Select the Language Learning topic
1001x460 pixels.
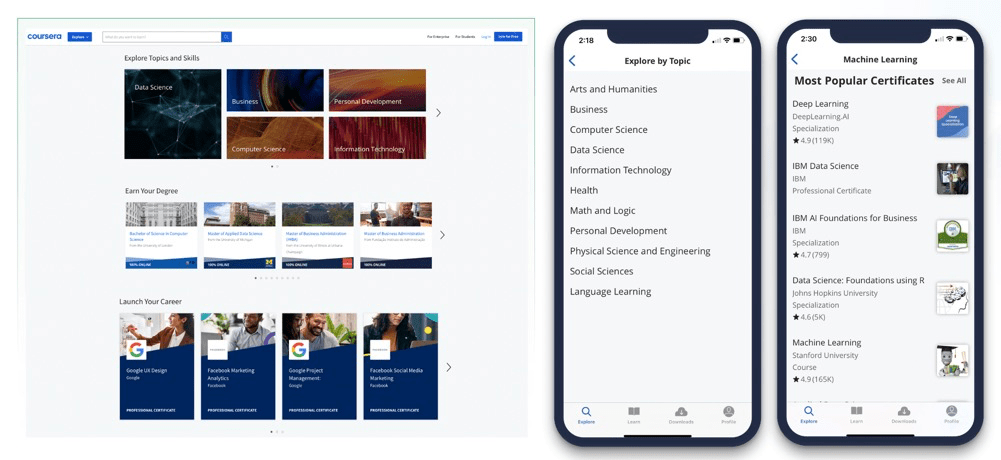[610, 292]
